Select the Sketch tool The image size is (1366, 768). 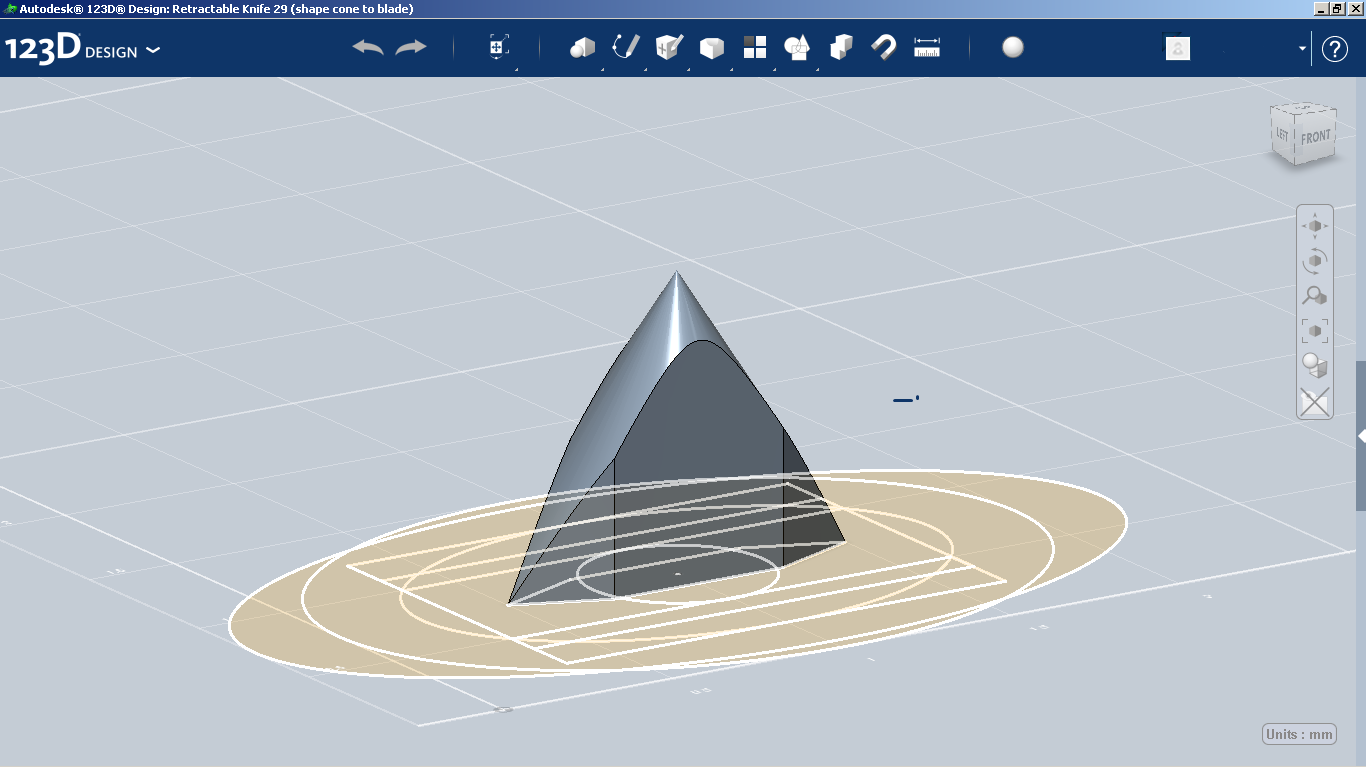(x=627, y=47)
